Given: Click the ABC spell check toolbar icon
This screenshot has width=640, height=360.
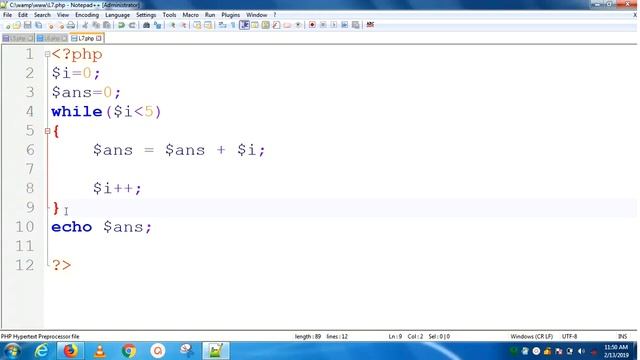Looking at the screenshot, I should (x=370, y=25).
